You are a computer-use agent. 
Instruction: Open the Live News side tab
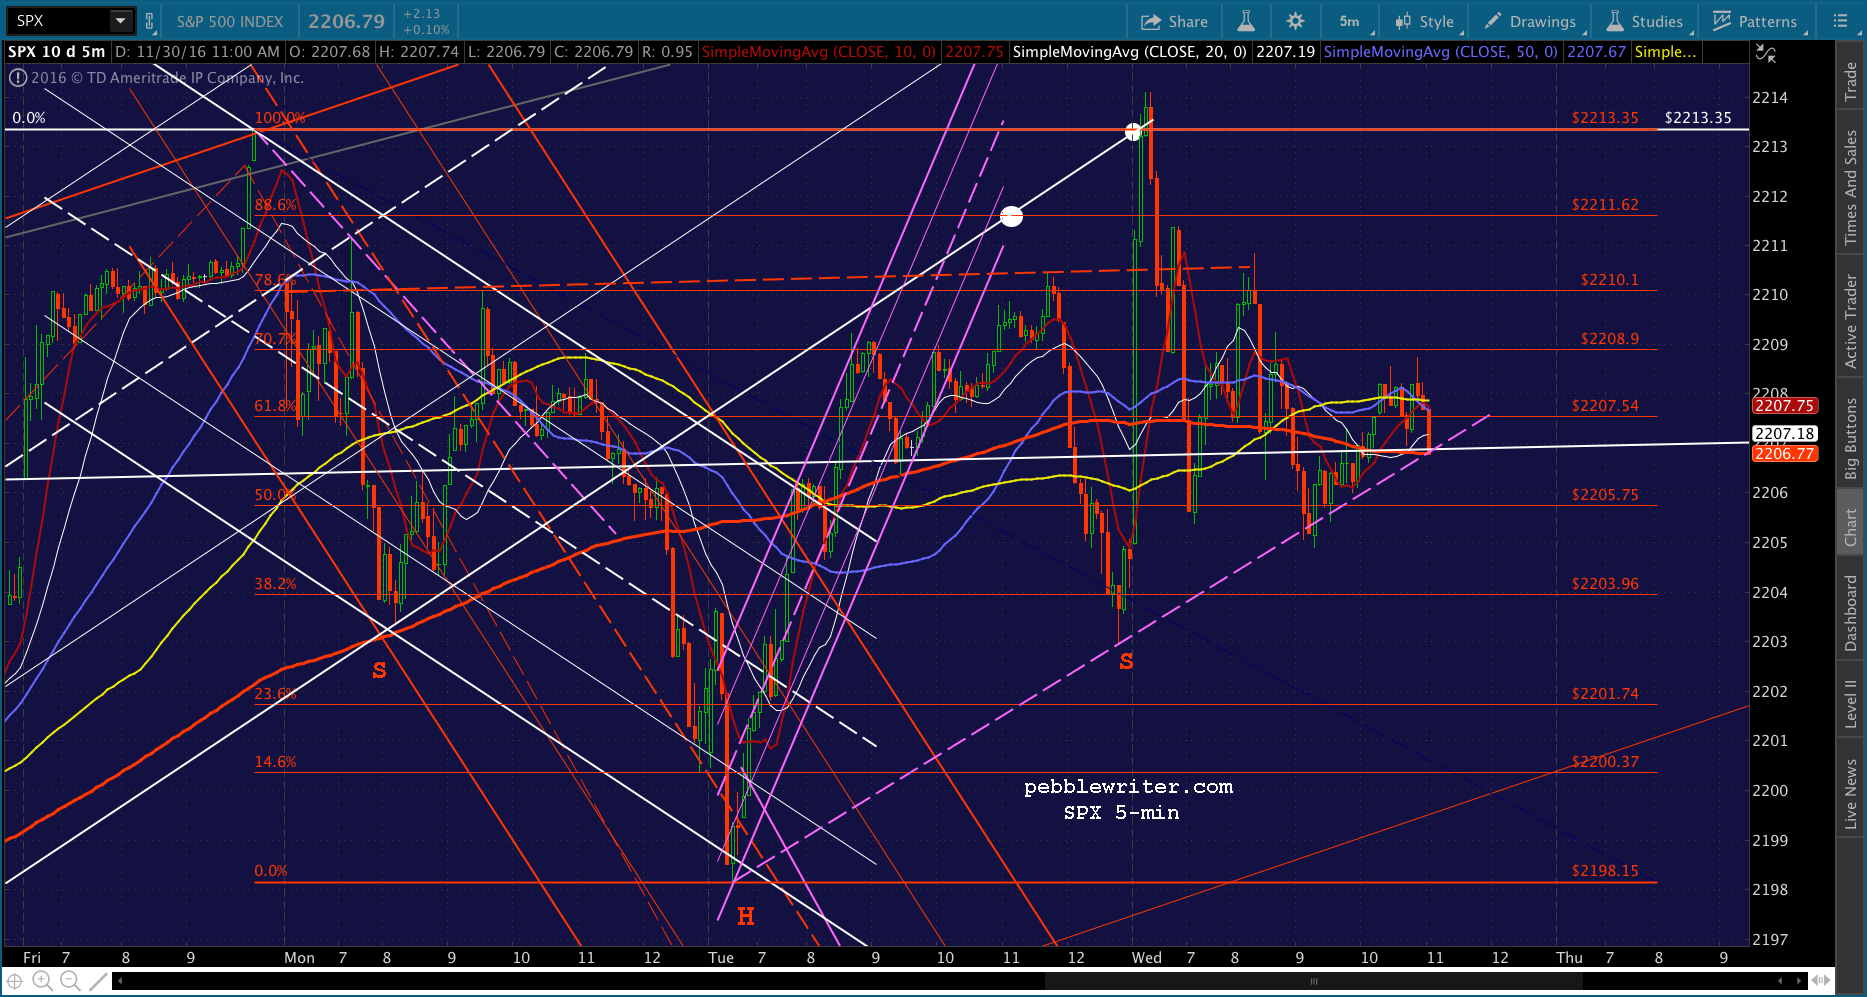[1851, 793]
